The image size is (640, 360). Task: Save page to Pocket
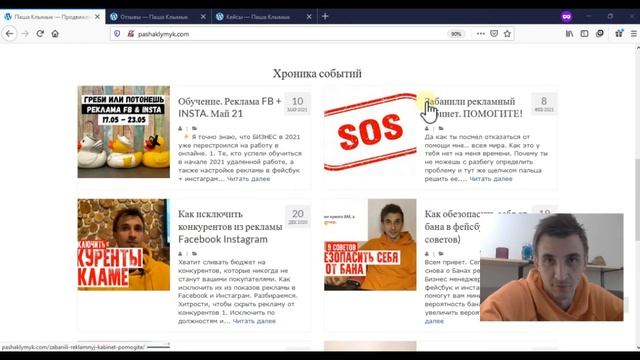point(494,34)
